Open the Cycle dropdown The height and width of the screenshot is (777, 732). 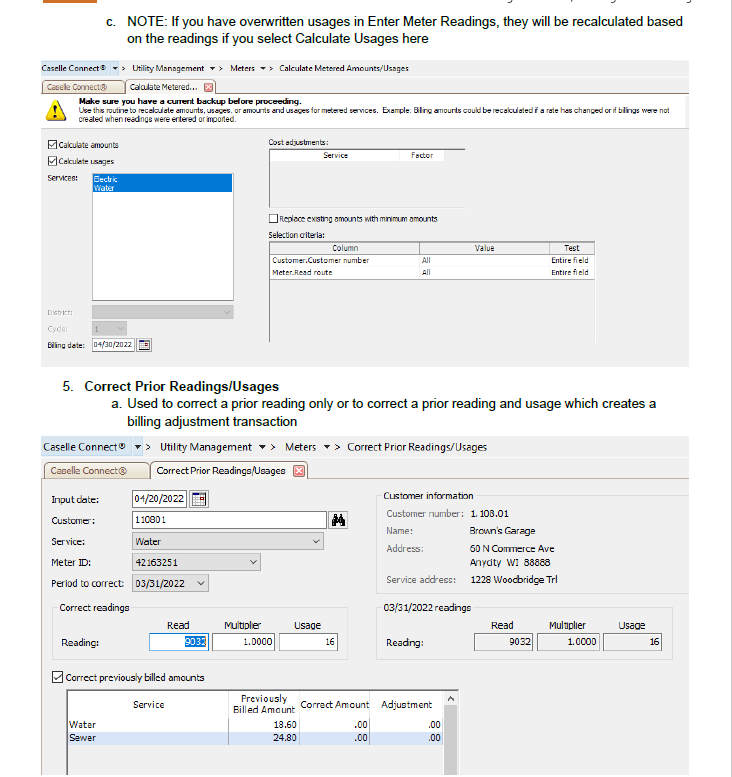point(110,329)
